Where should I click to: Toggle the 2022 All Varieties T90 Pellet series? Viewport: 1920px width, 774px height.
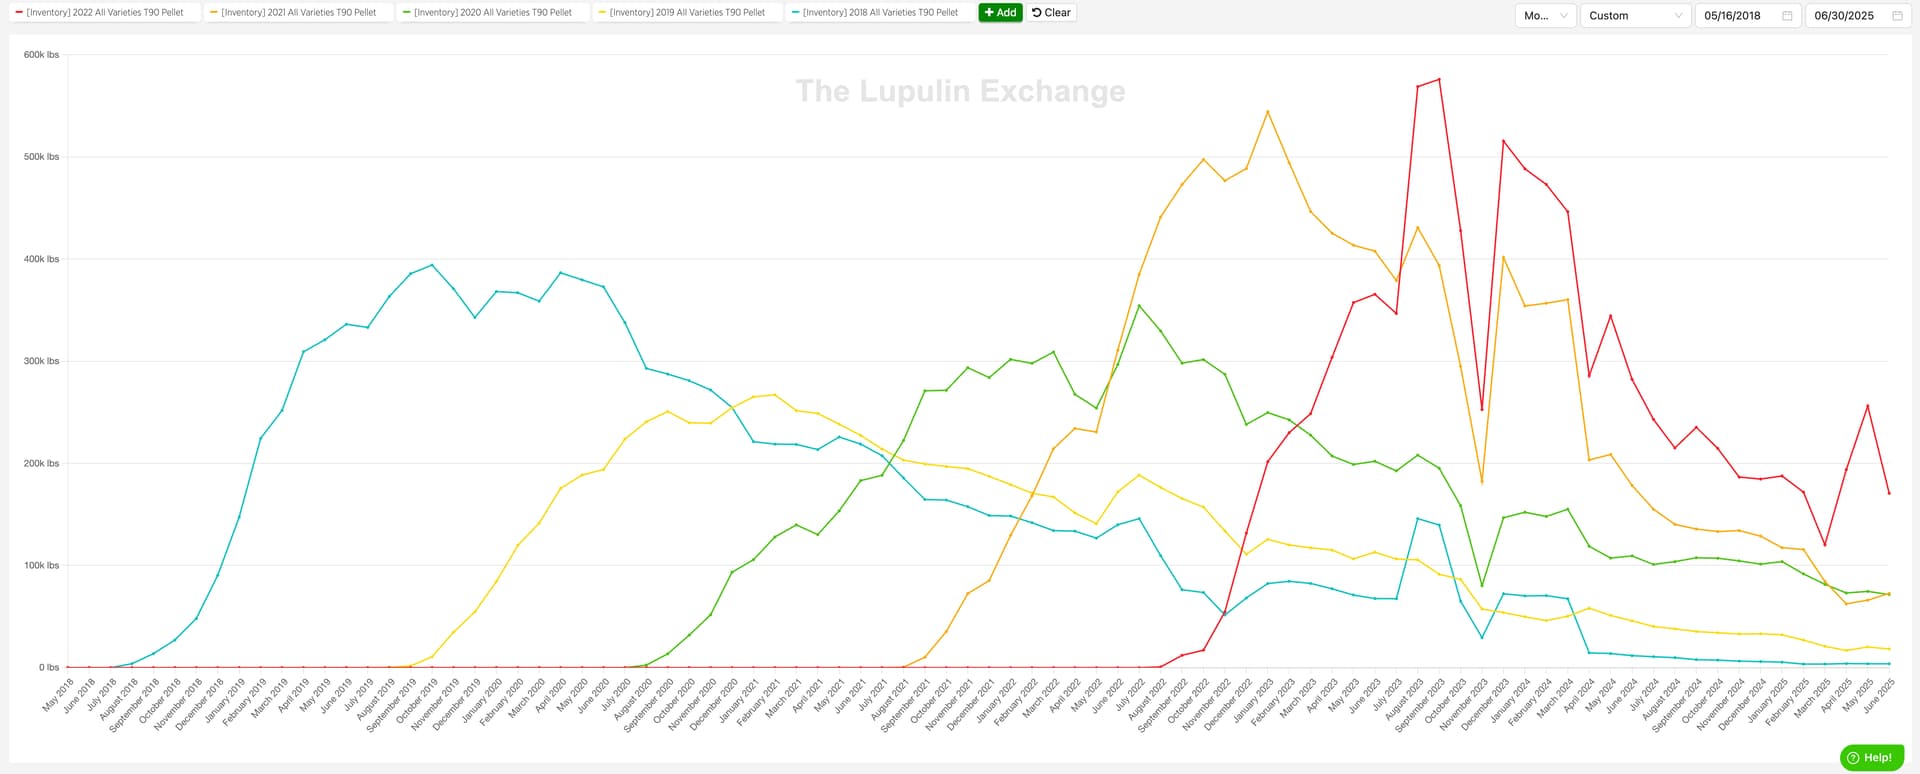click(100, 13)
